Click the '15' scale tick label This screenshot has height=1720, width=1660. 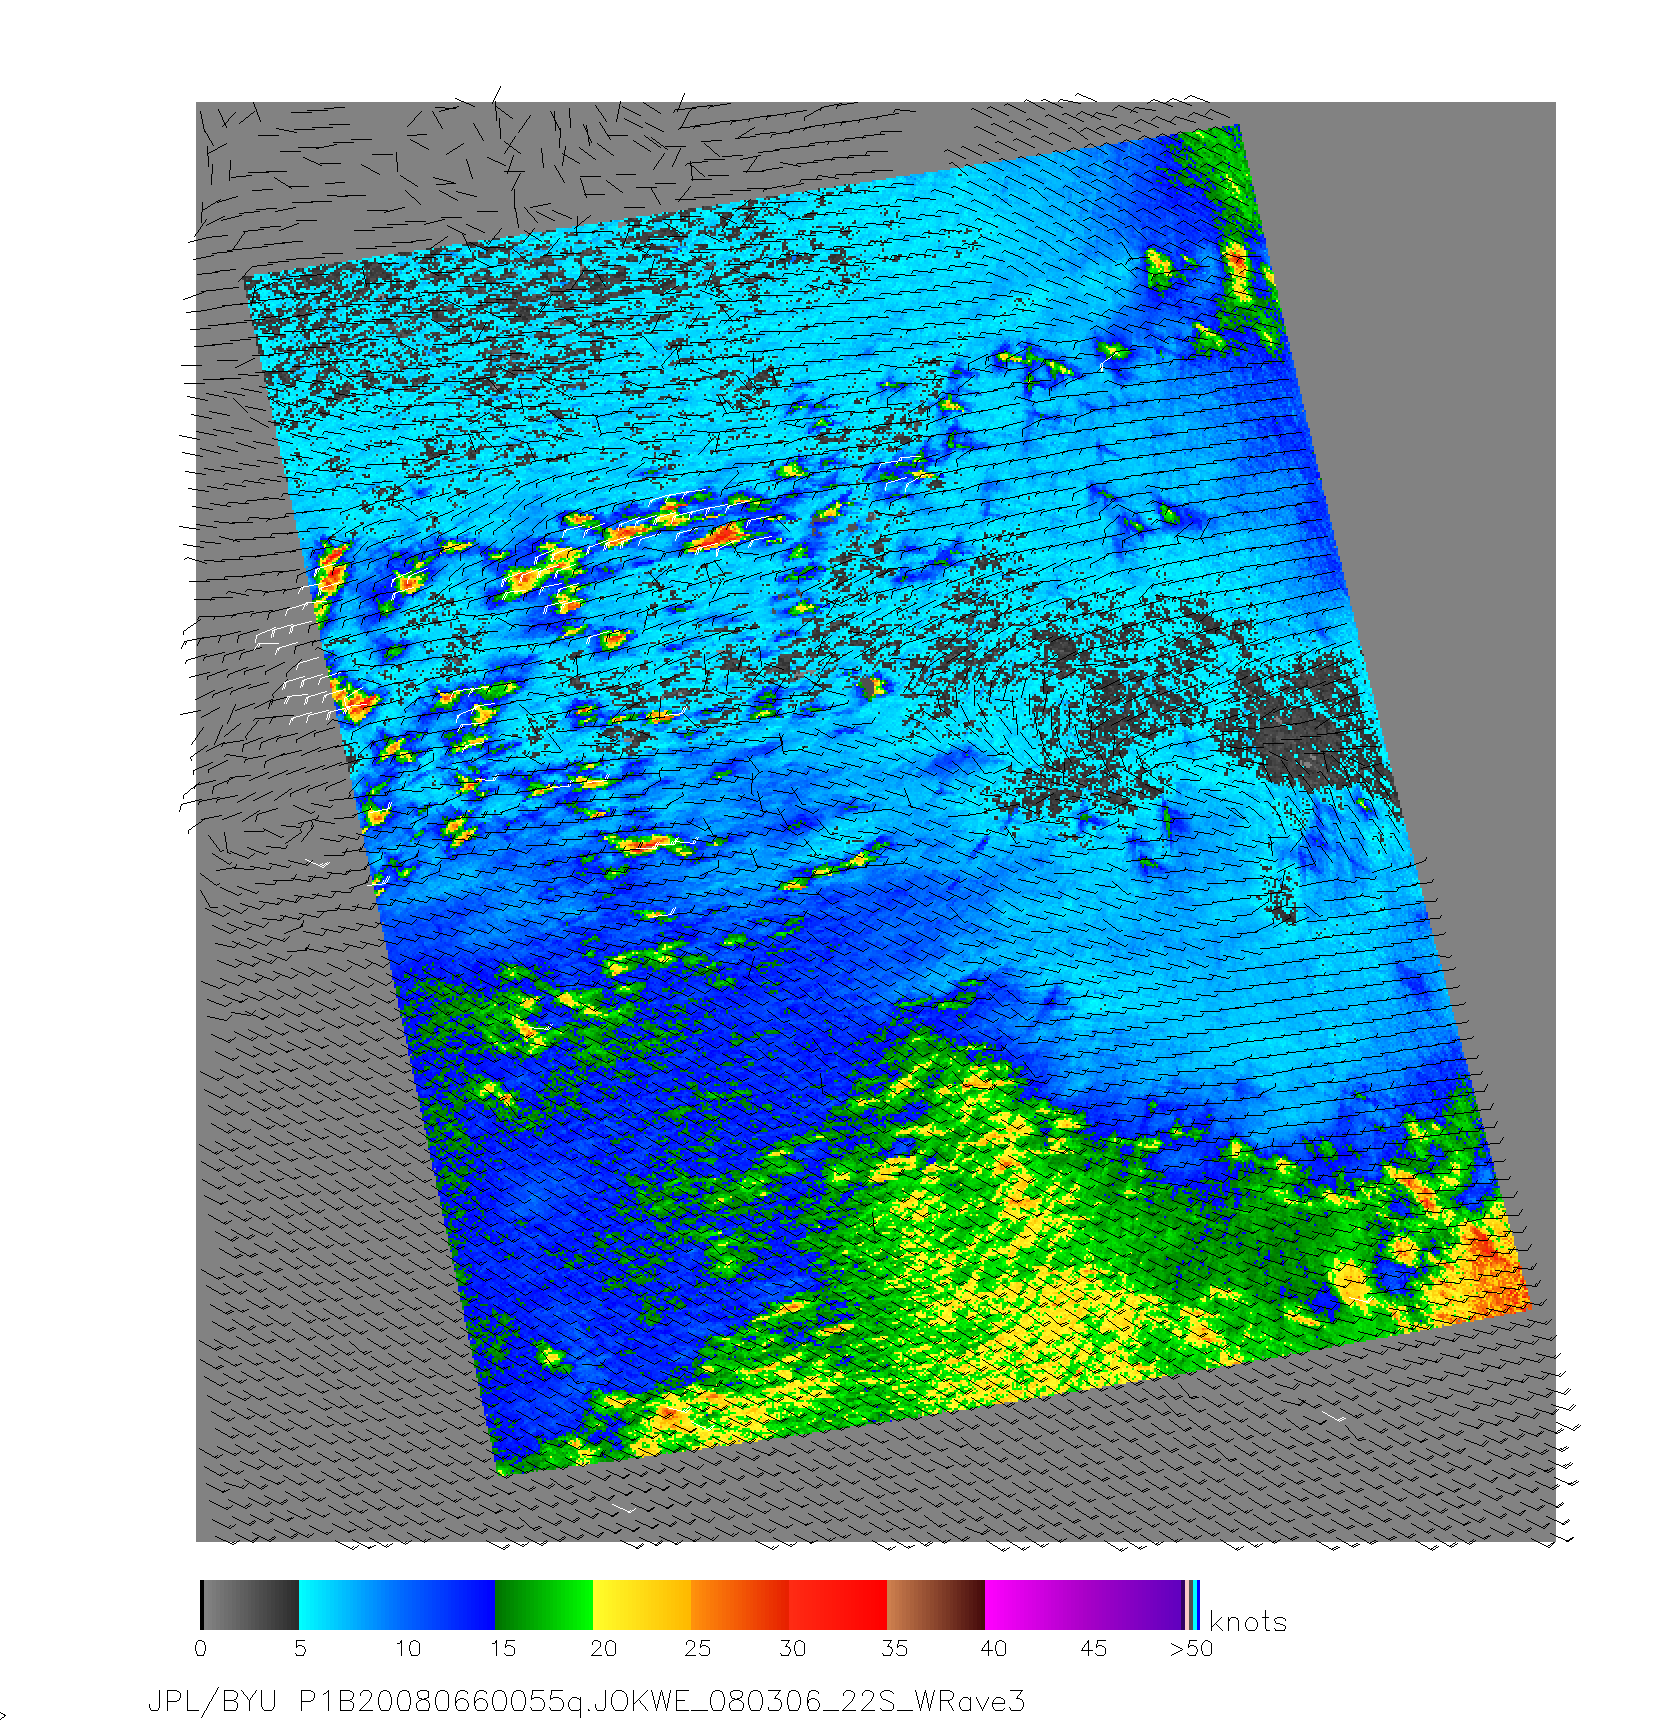click(x=502, y=1648)
